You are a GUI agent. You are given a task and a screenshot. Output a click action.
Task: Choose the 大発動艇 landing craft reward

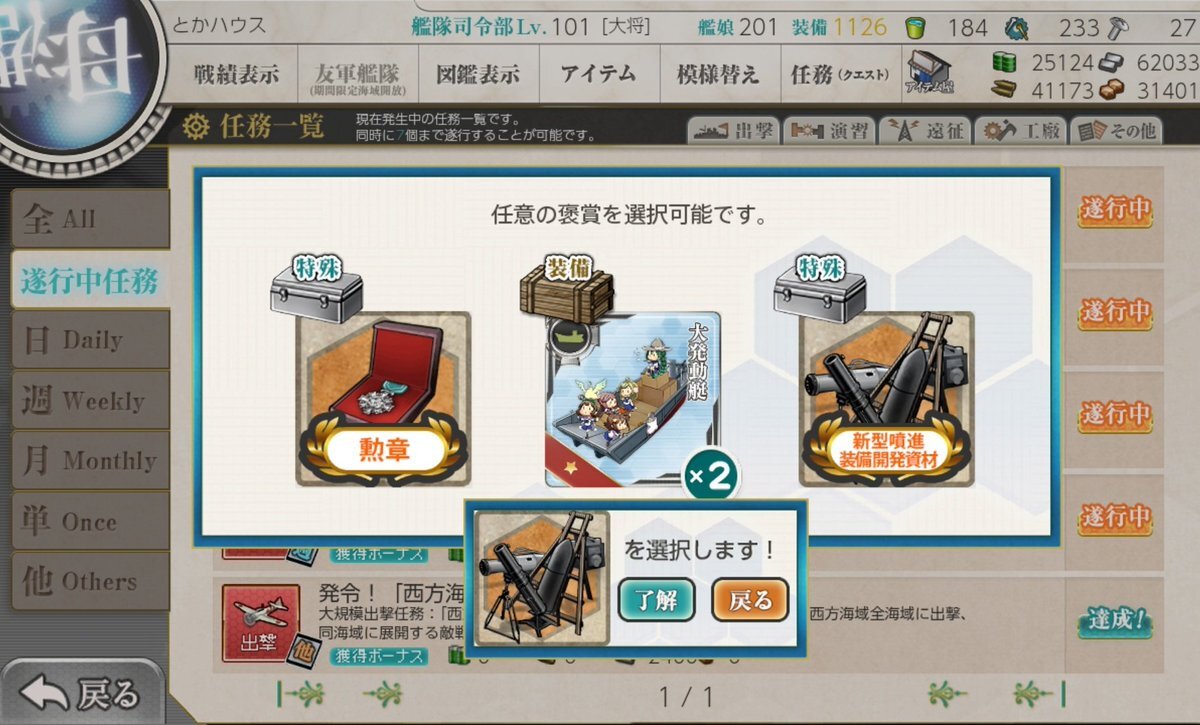[x=632, y=398]
